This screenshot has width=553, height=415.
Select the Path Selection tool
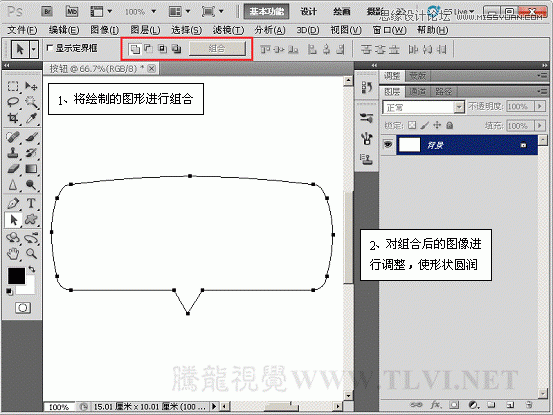coord(13,220)
